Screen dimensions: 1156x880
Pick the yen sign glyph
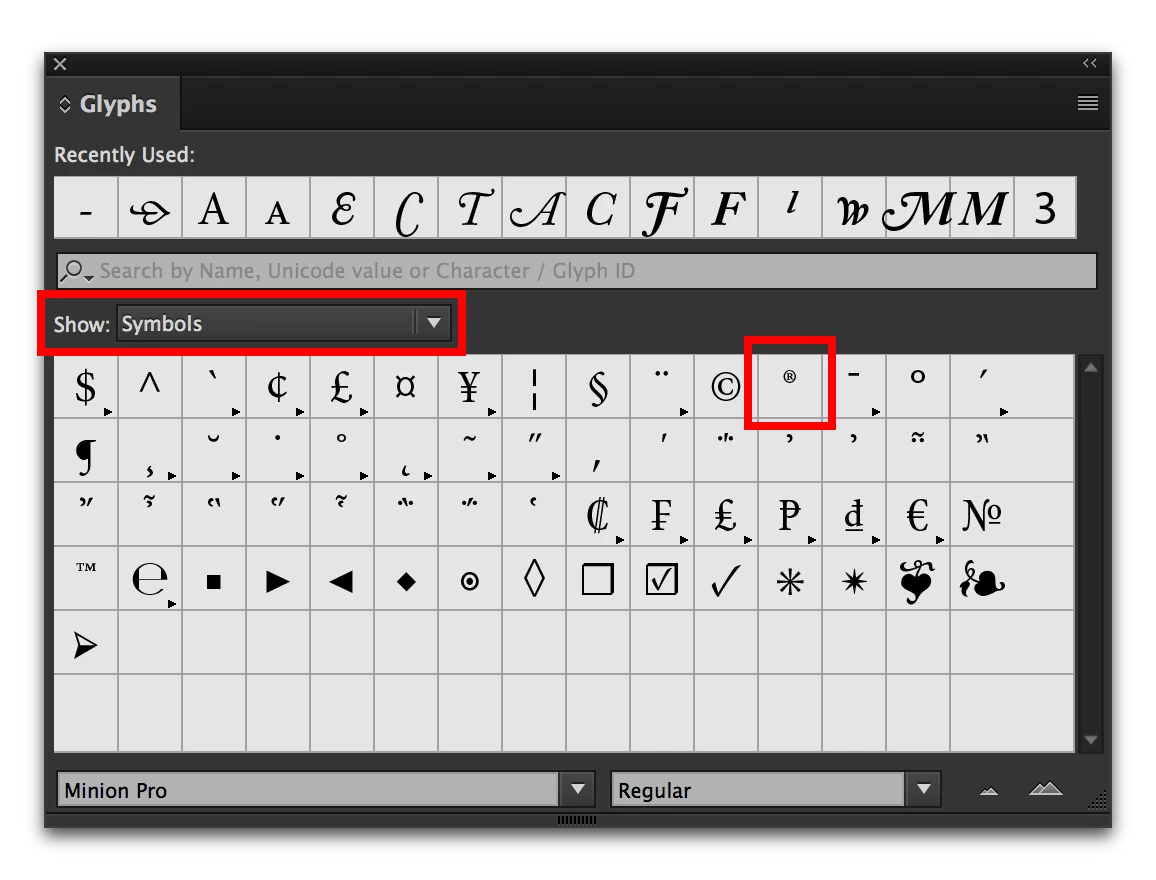coord(470,386)
